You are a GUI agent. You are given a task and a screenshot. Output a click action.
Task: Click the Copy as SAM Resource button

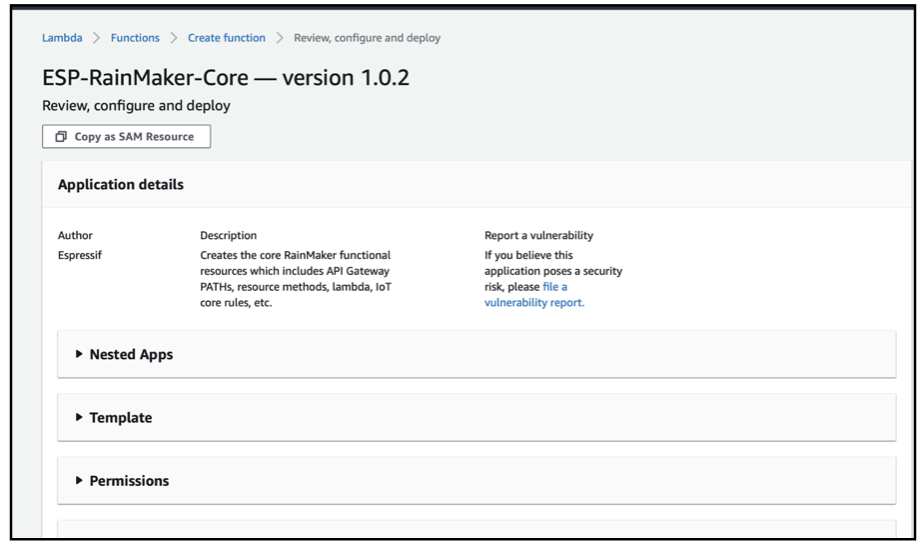point(126,136)
